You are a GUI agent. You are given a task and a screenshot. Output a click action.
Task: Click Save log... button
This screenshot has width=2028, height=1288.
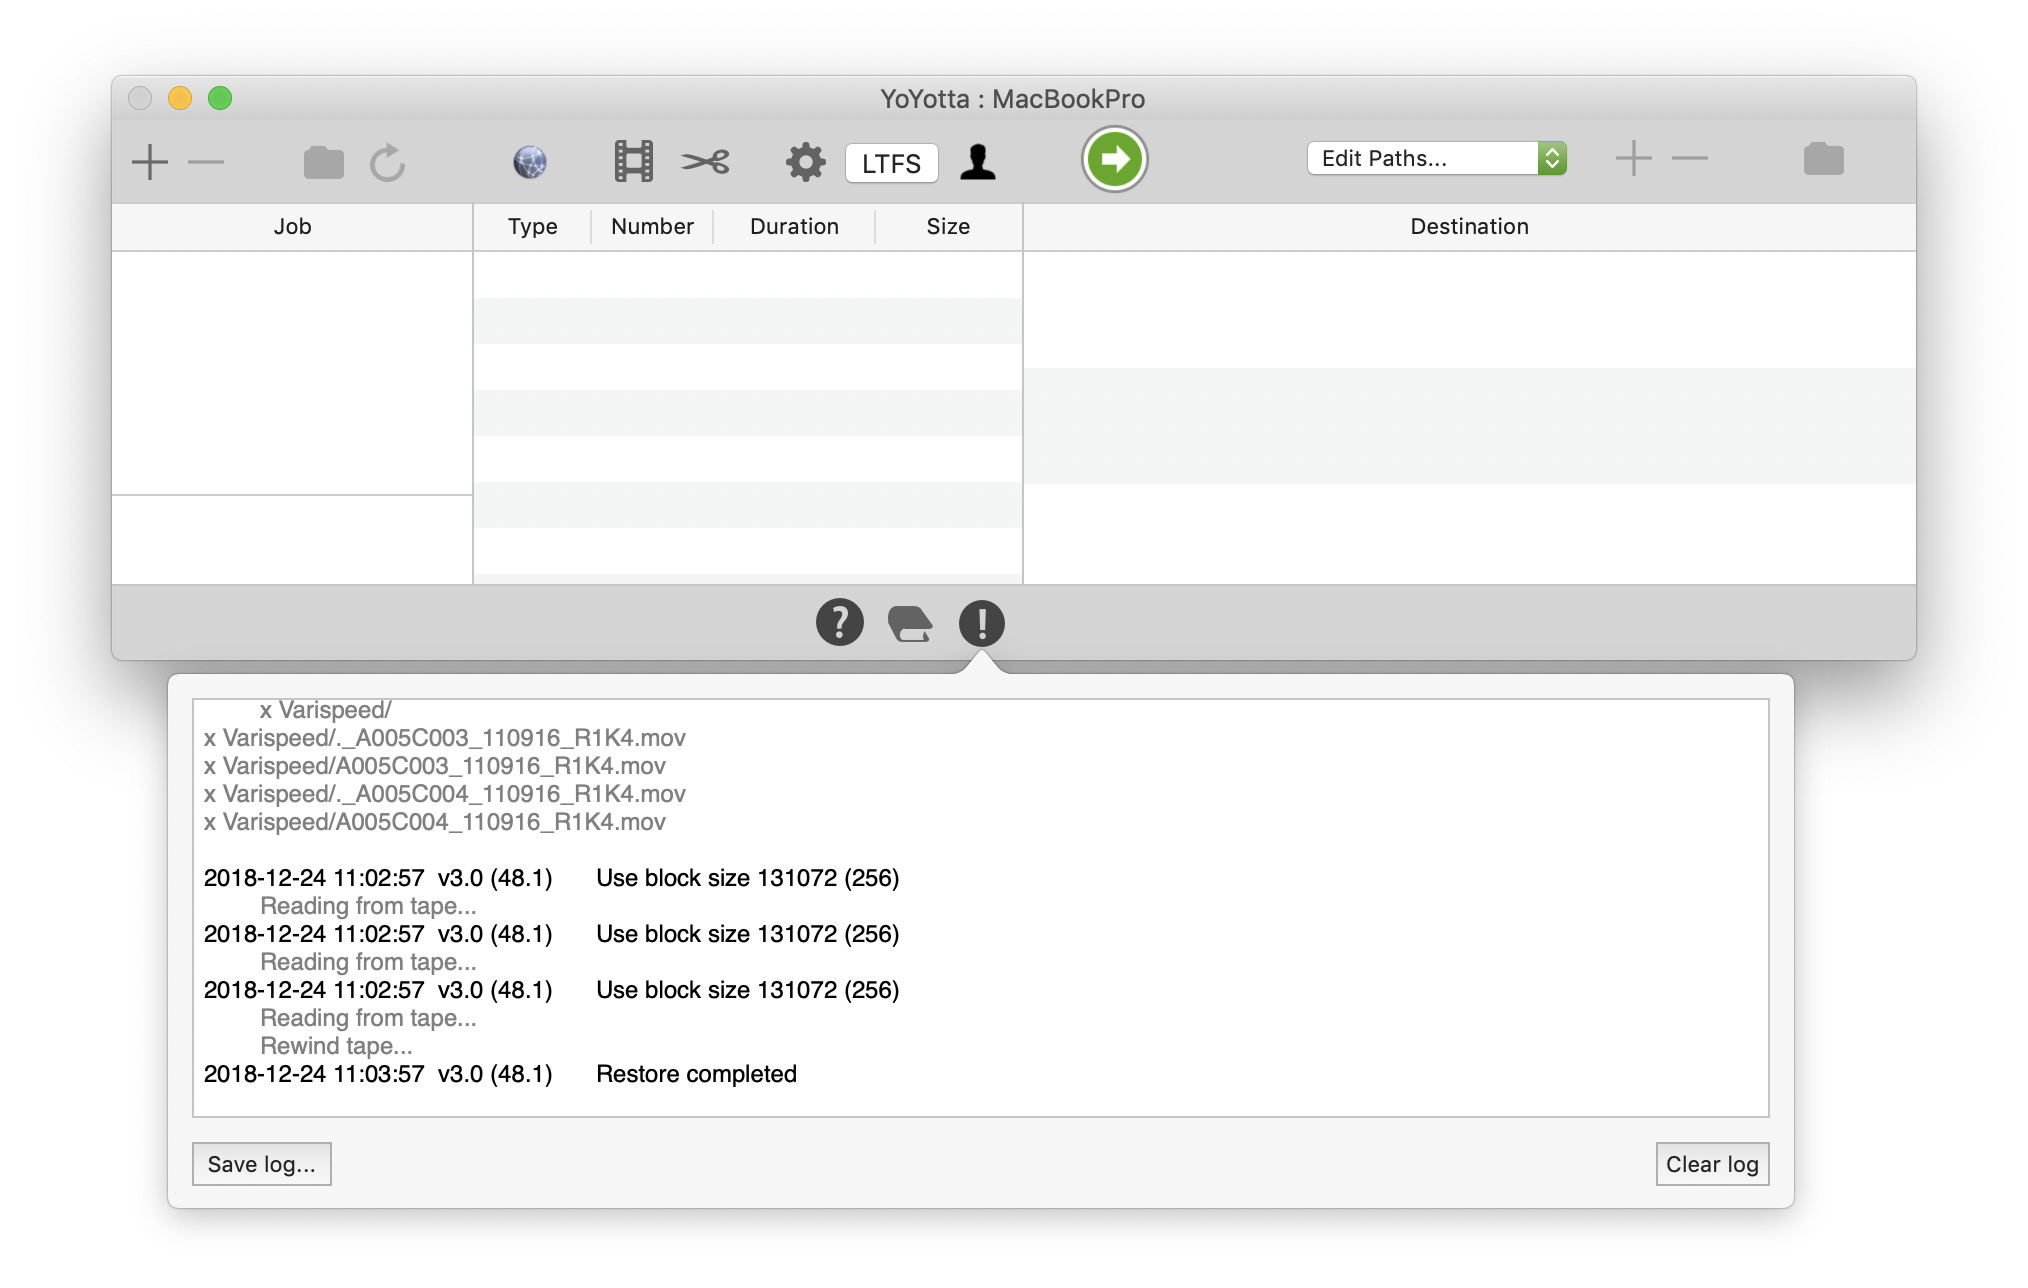pos(261,1164)
